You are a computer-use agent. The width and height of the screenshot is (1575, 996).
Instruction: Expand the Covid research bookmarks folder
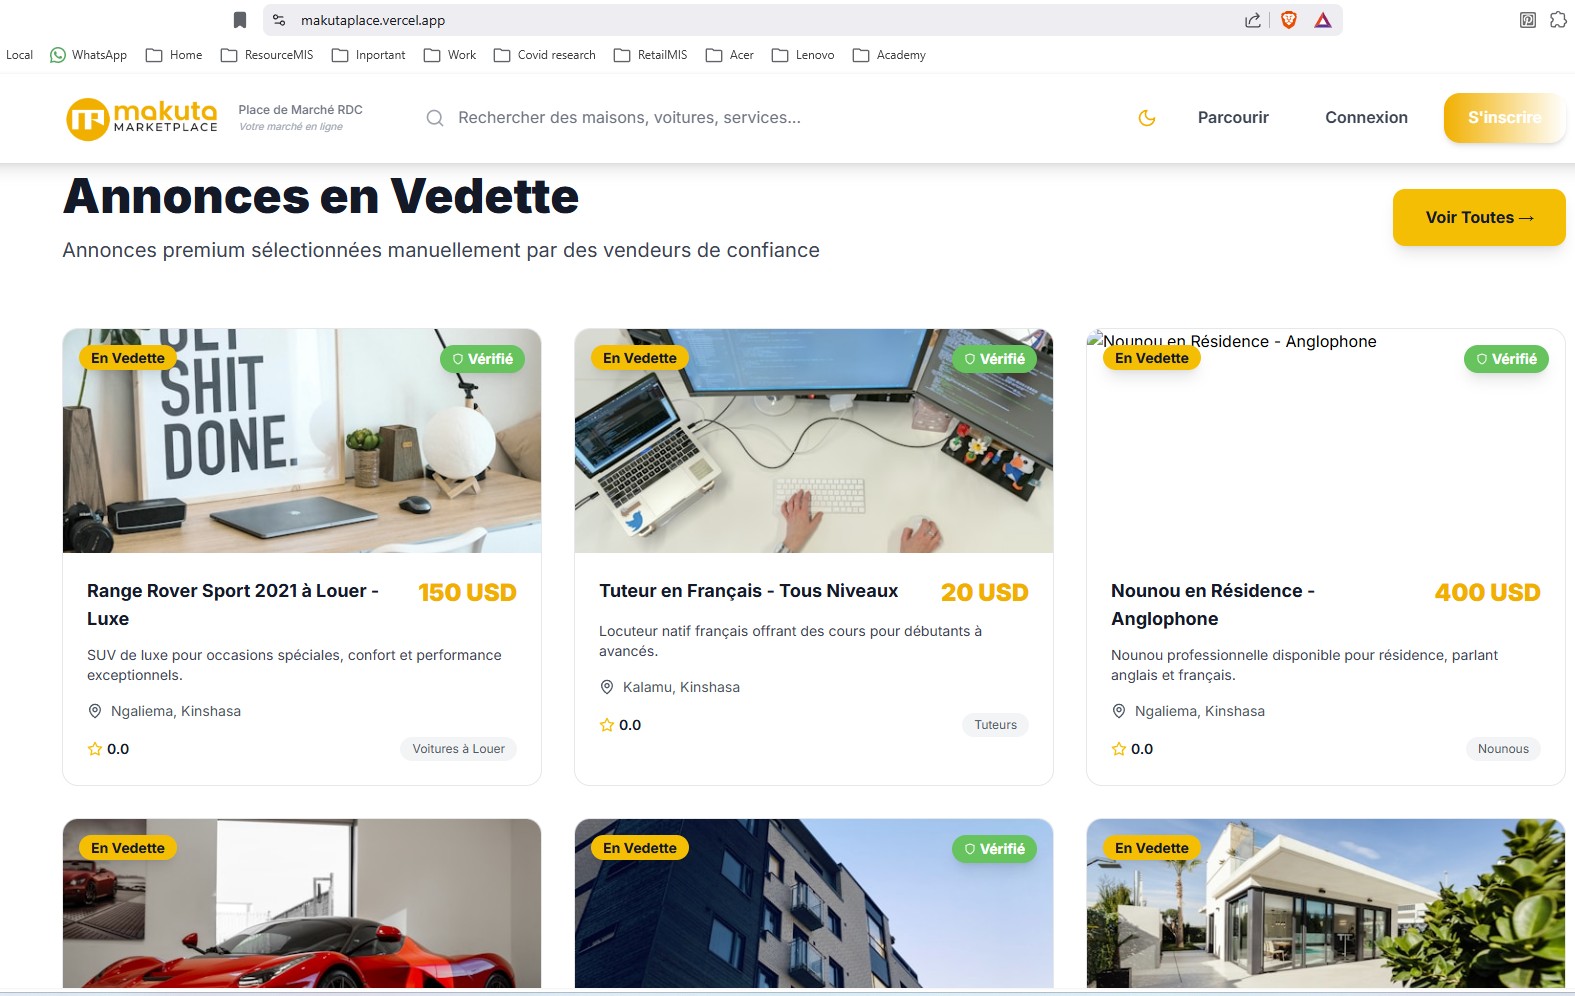(x=545, y=55)
